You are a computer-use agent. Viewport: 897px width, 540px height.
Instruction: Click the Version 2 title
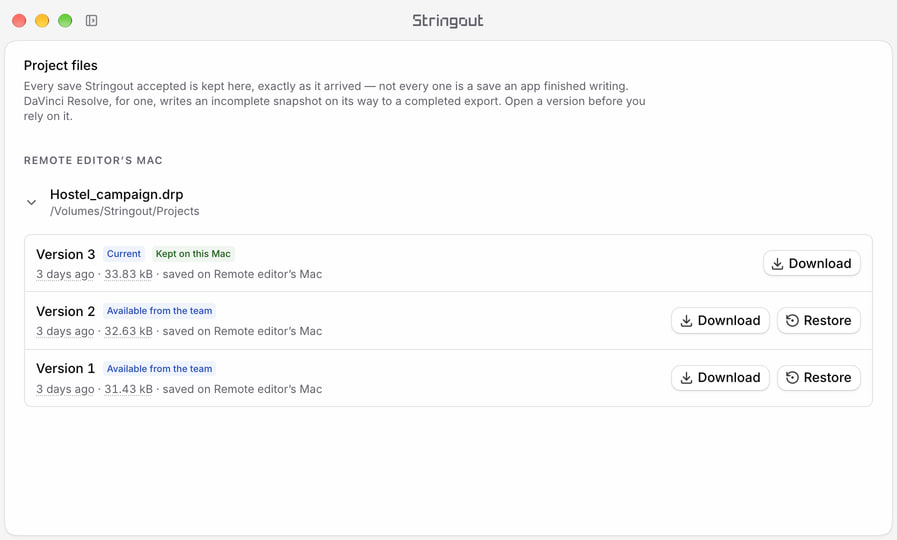[x=65, y=311]
